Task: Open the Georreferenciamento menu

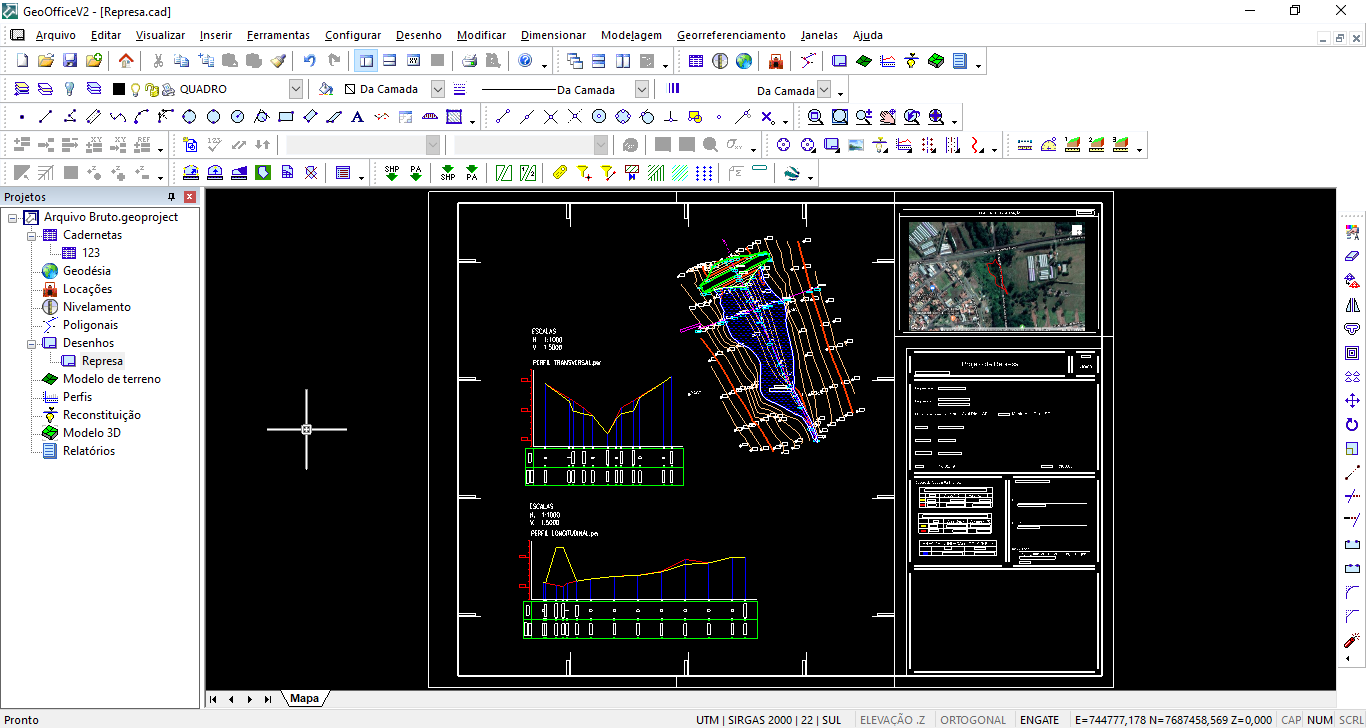Action: click(x=730, y=35)
